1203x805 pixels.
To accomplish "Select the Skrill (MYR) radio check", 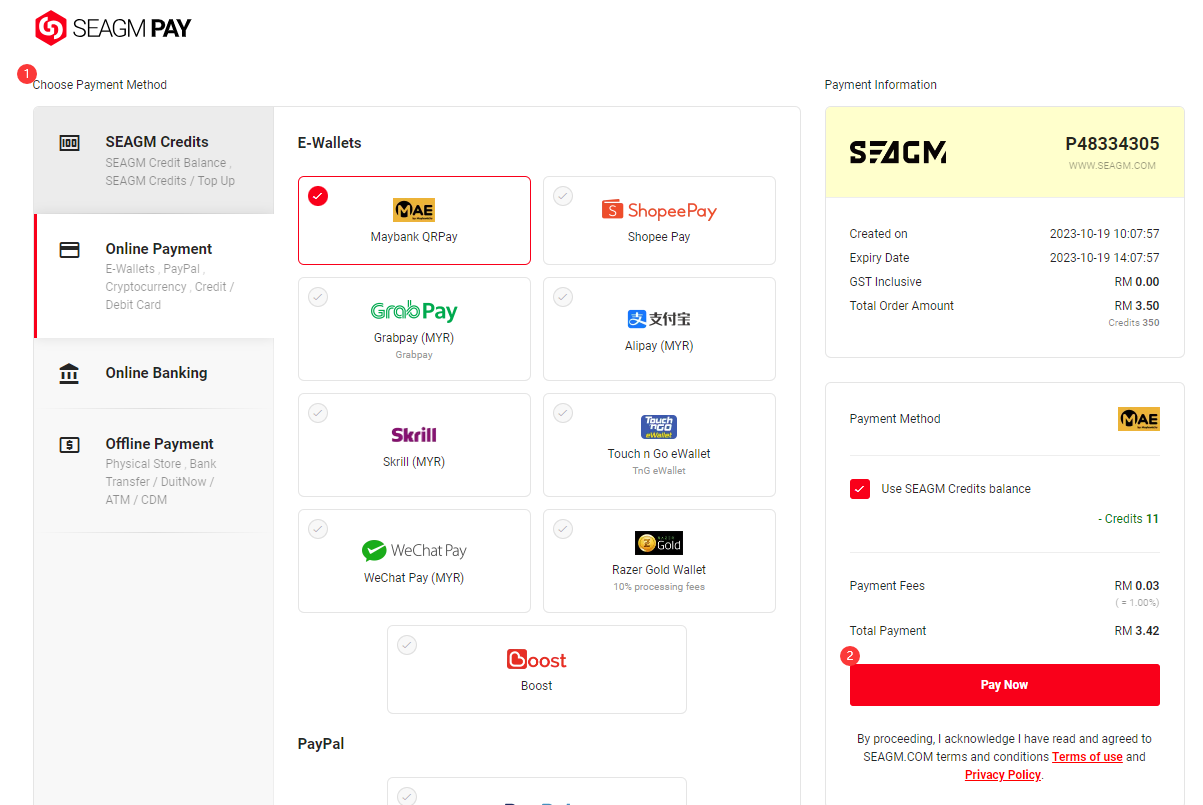I will (318, 413).
